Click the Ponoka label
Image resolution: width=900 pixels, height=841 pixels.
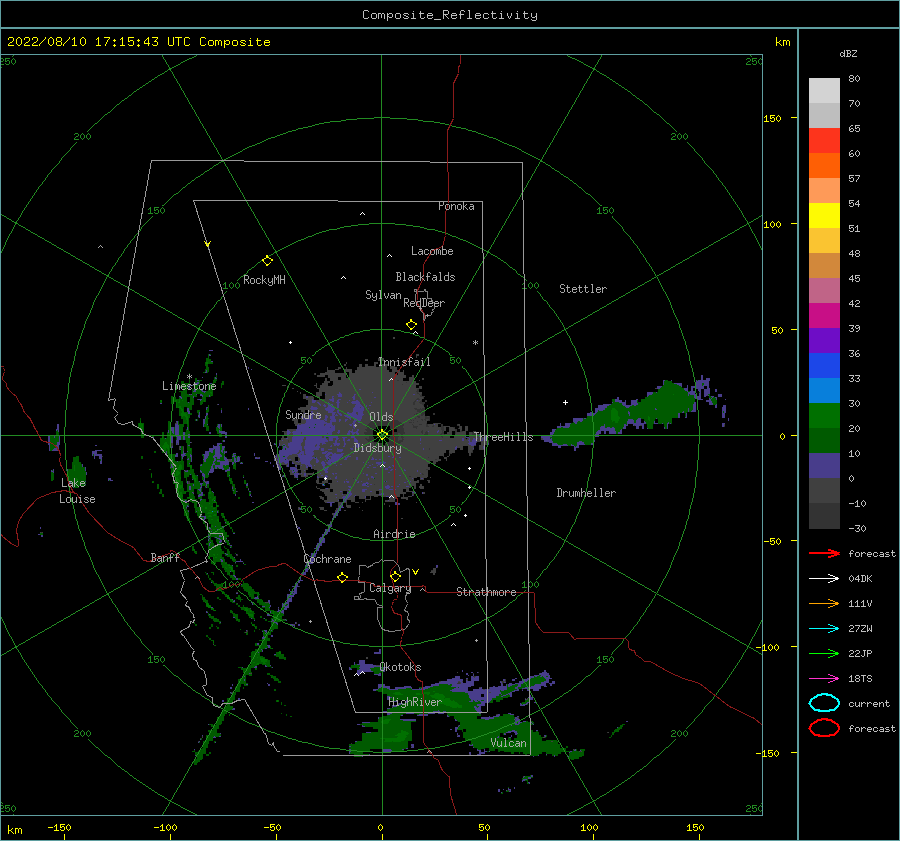tap(456, 206)
